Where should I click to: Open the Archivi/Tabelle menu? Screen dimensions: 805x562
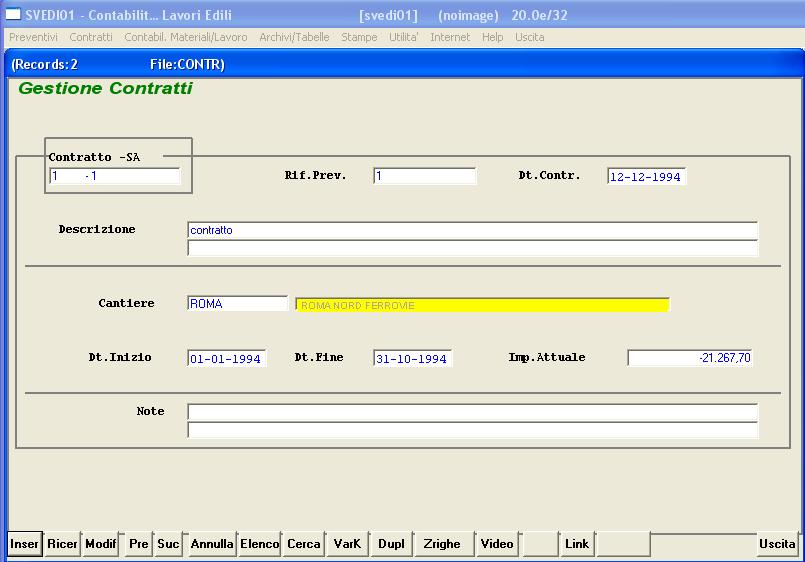(x=294, y=37)
